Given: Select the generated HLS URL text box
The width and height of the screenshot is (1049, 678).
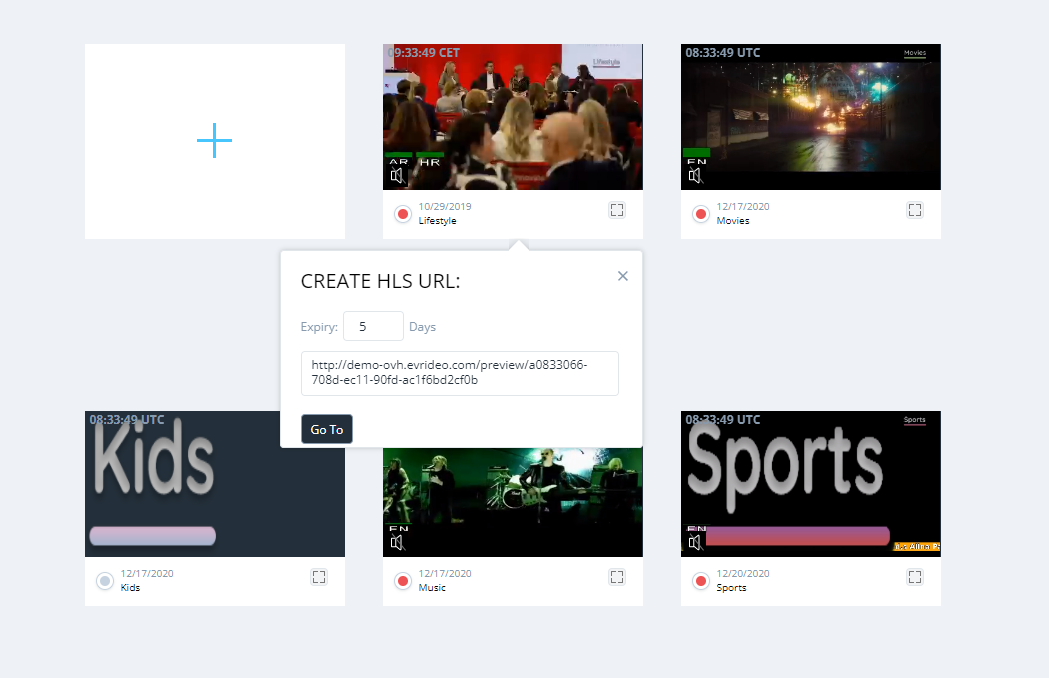Looking at the screenshot, I should tap(459, 373).
